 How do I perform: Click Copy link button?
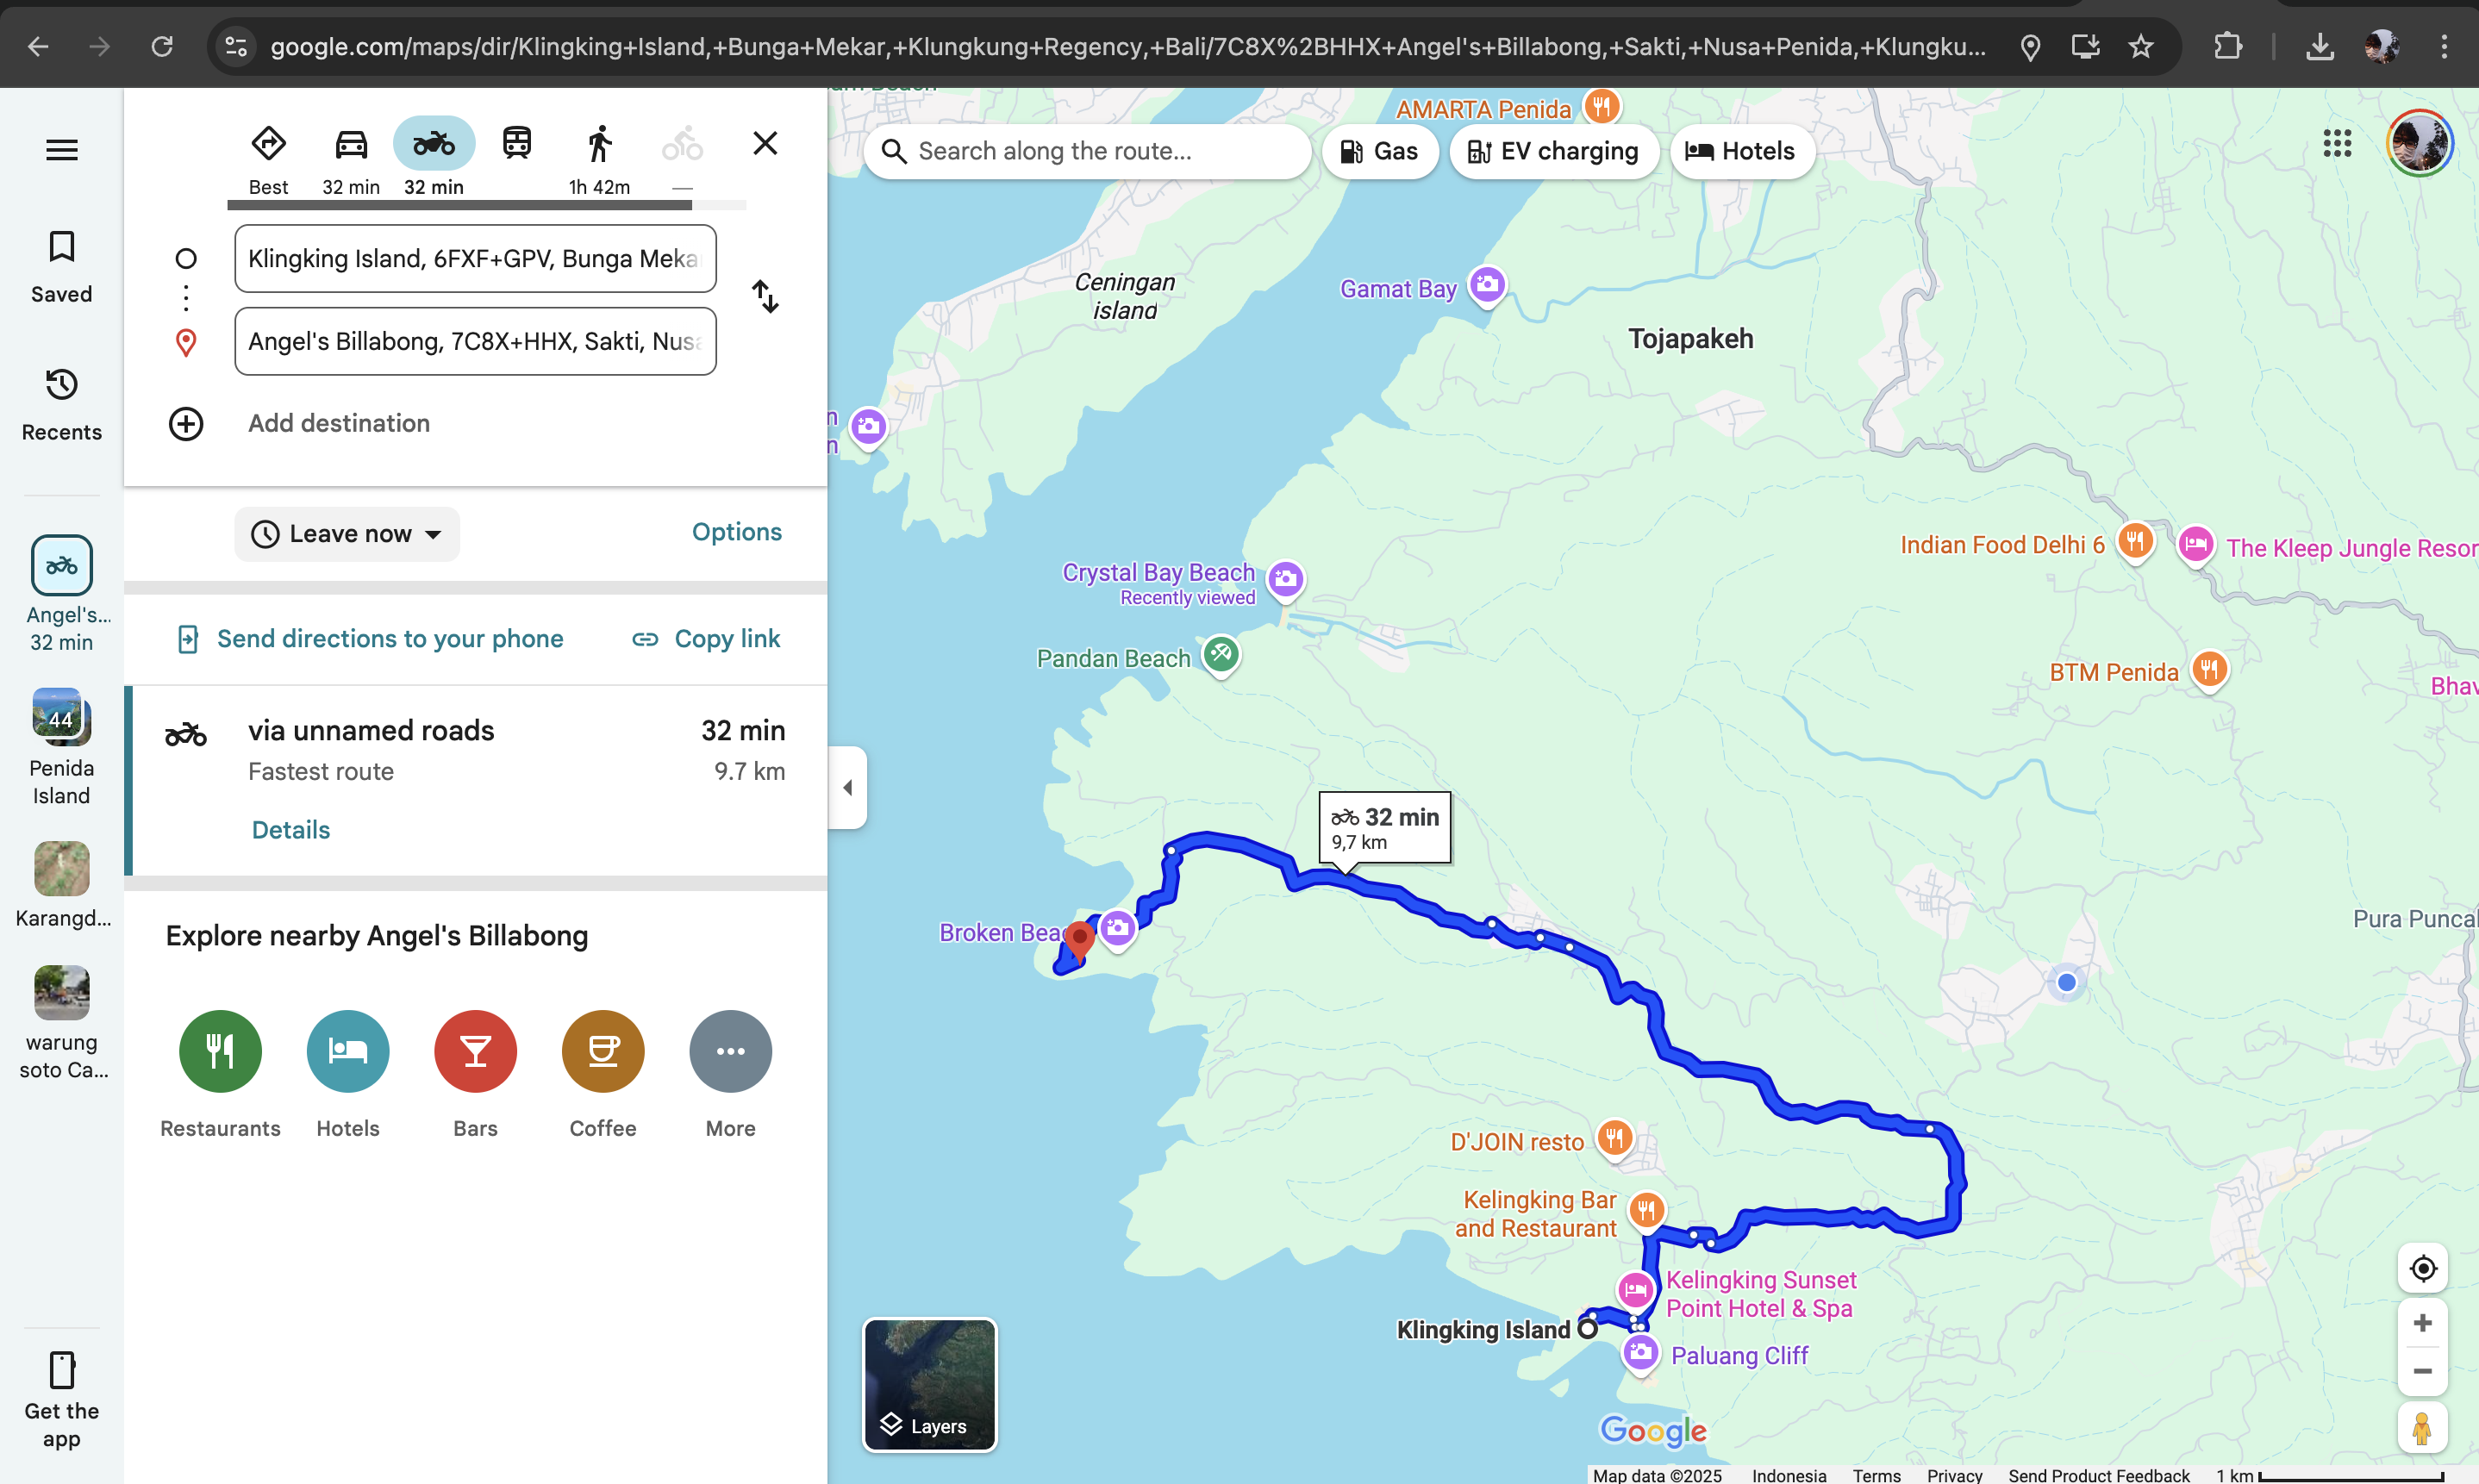point(706,639)
